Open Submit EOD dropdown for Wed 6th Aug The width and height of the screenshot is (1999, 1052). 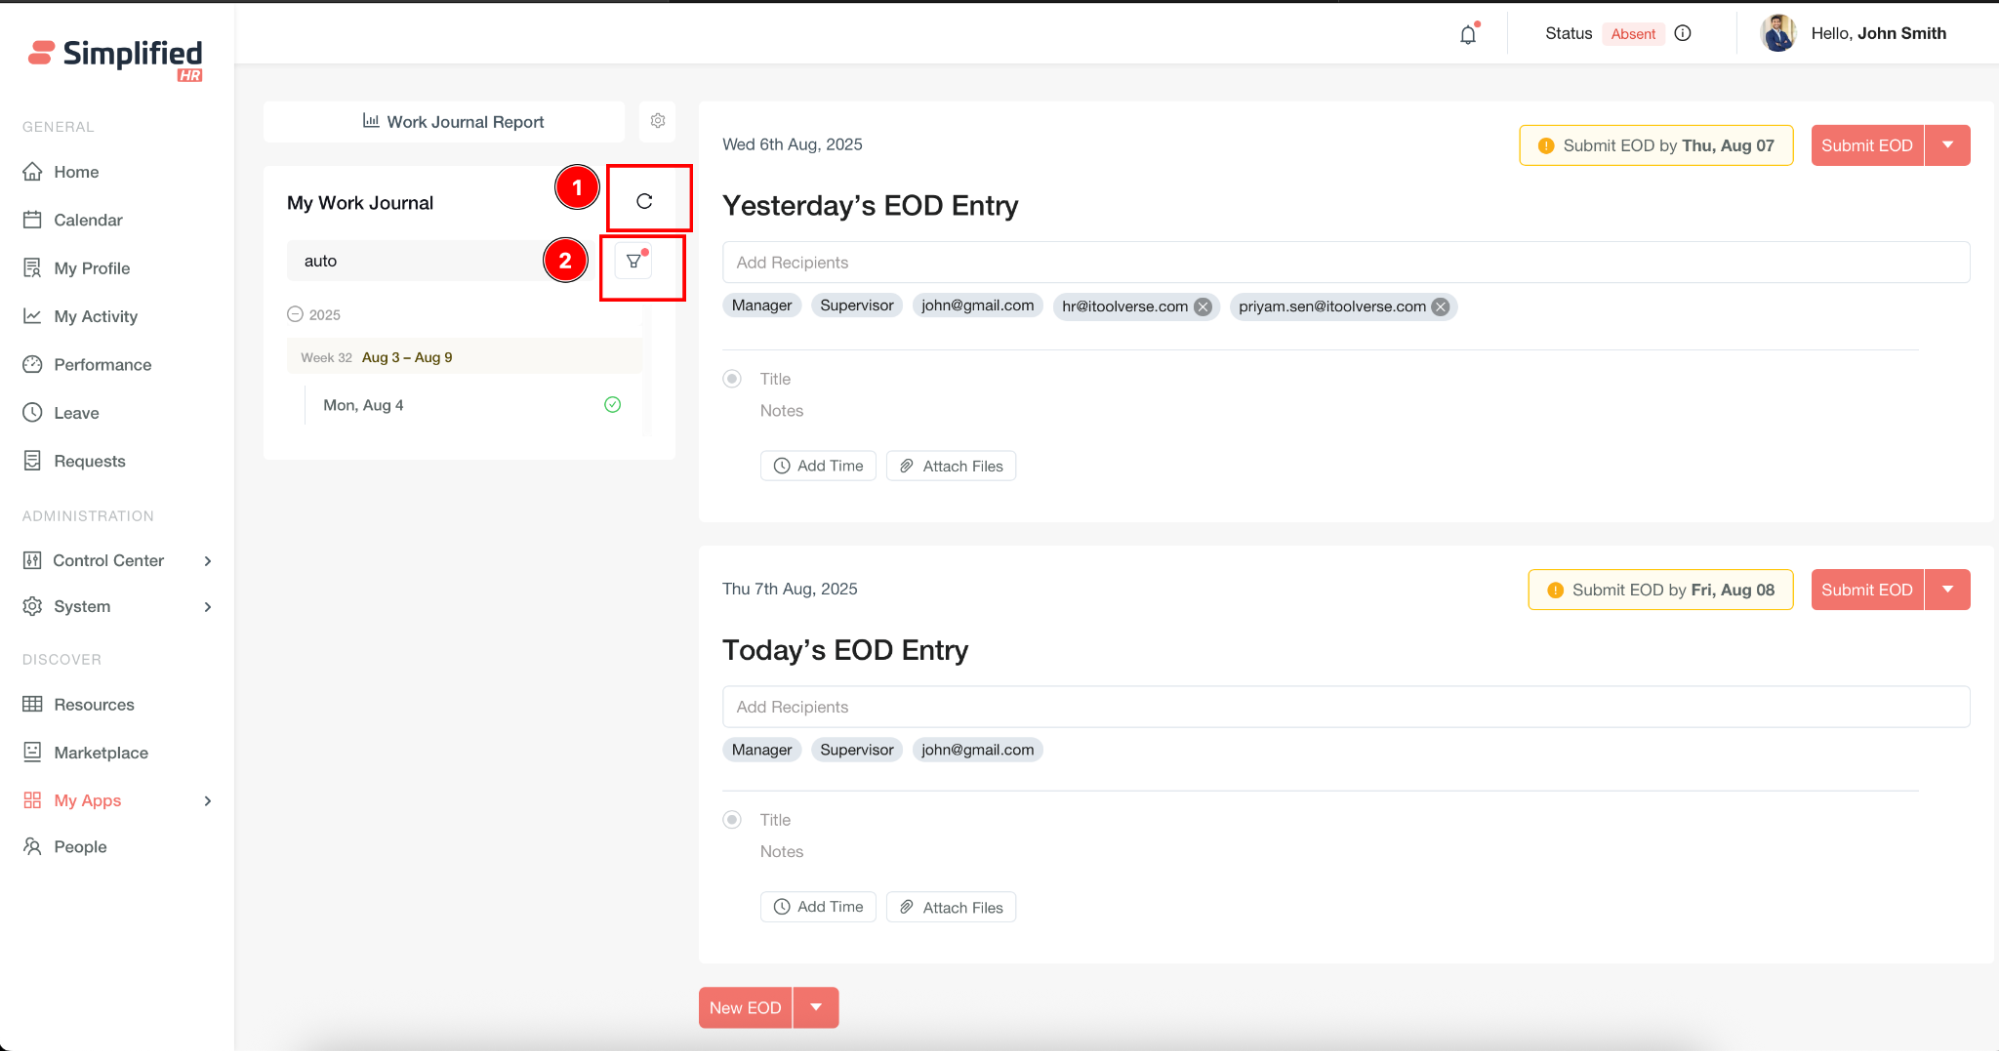pyautogui.click(x=1947, y=145)
